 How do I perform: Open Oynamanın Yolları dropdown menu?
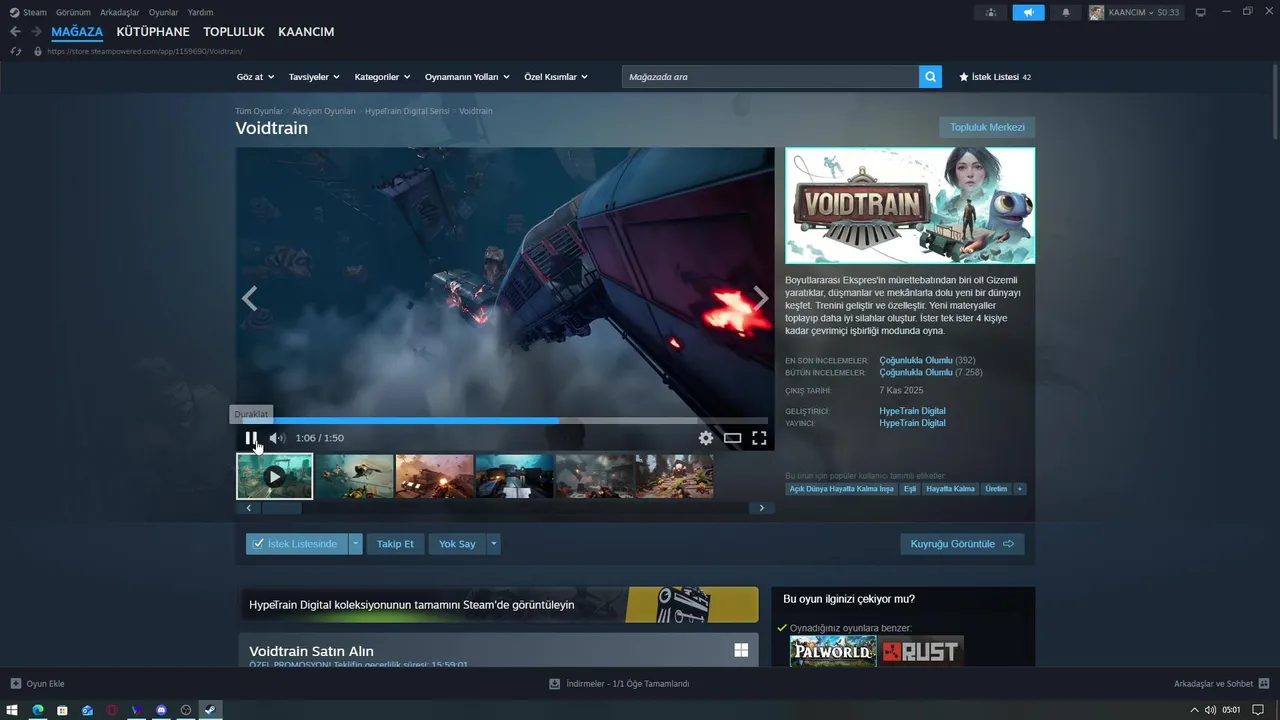click(467, 77)
